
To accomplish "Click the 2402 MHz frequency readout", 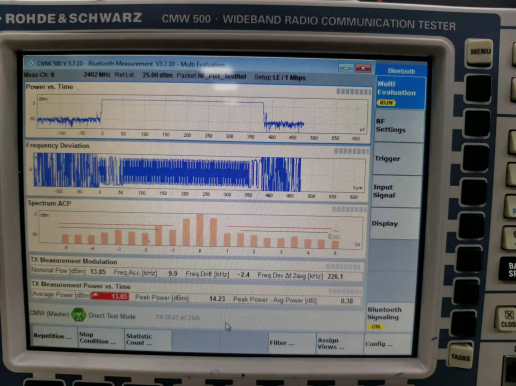I will click(x=97, y=75).
